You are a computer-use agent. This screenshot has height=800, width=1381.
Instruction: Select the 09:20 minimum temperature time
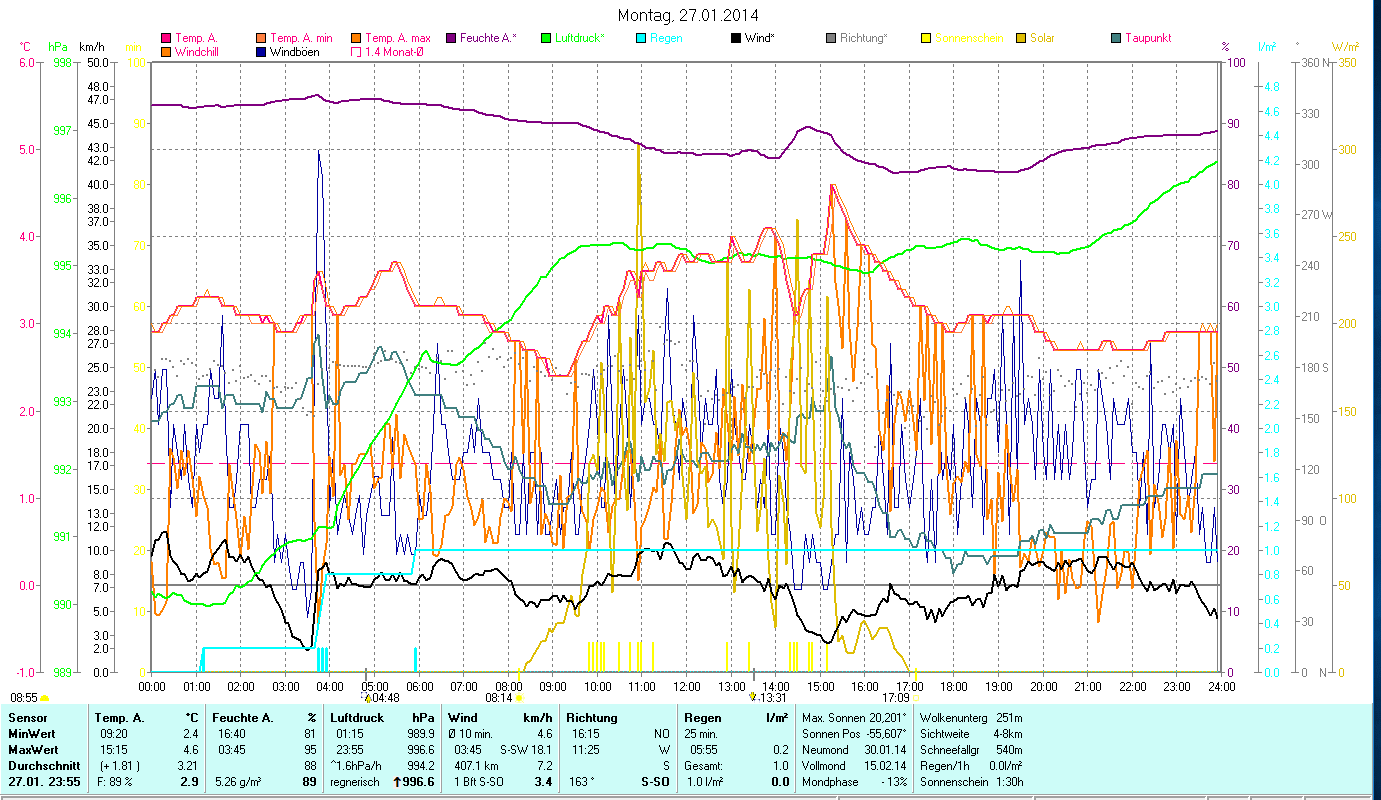point(112,734)
